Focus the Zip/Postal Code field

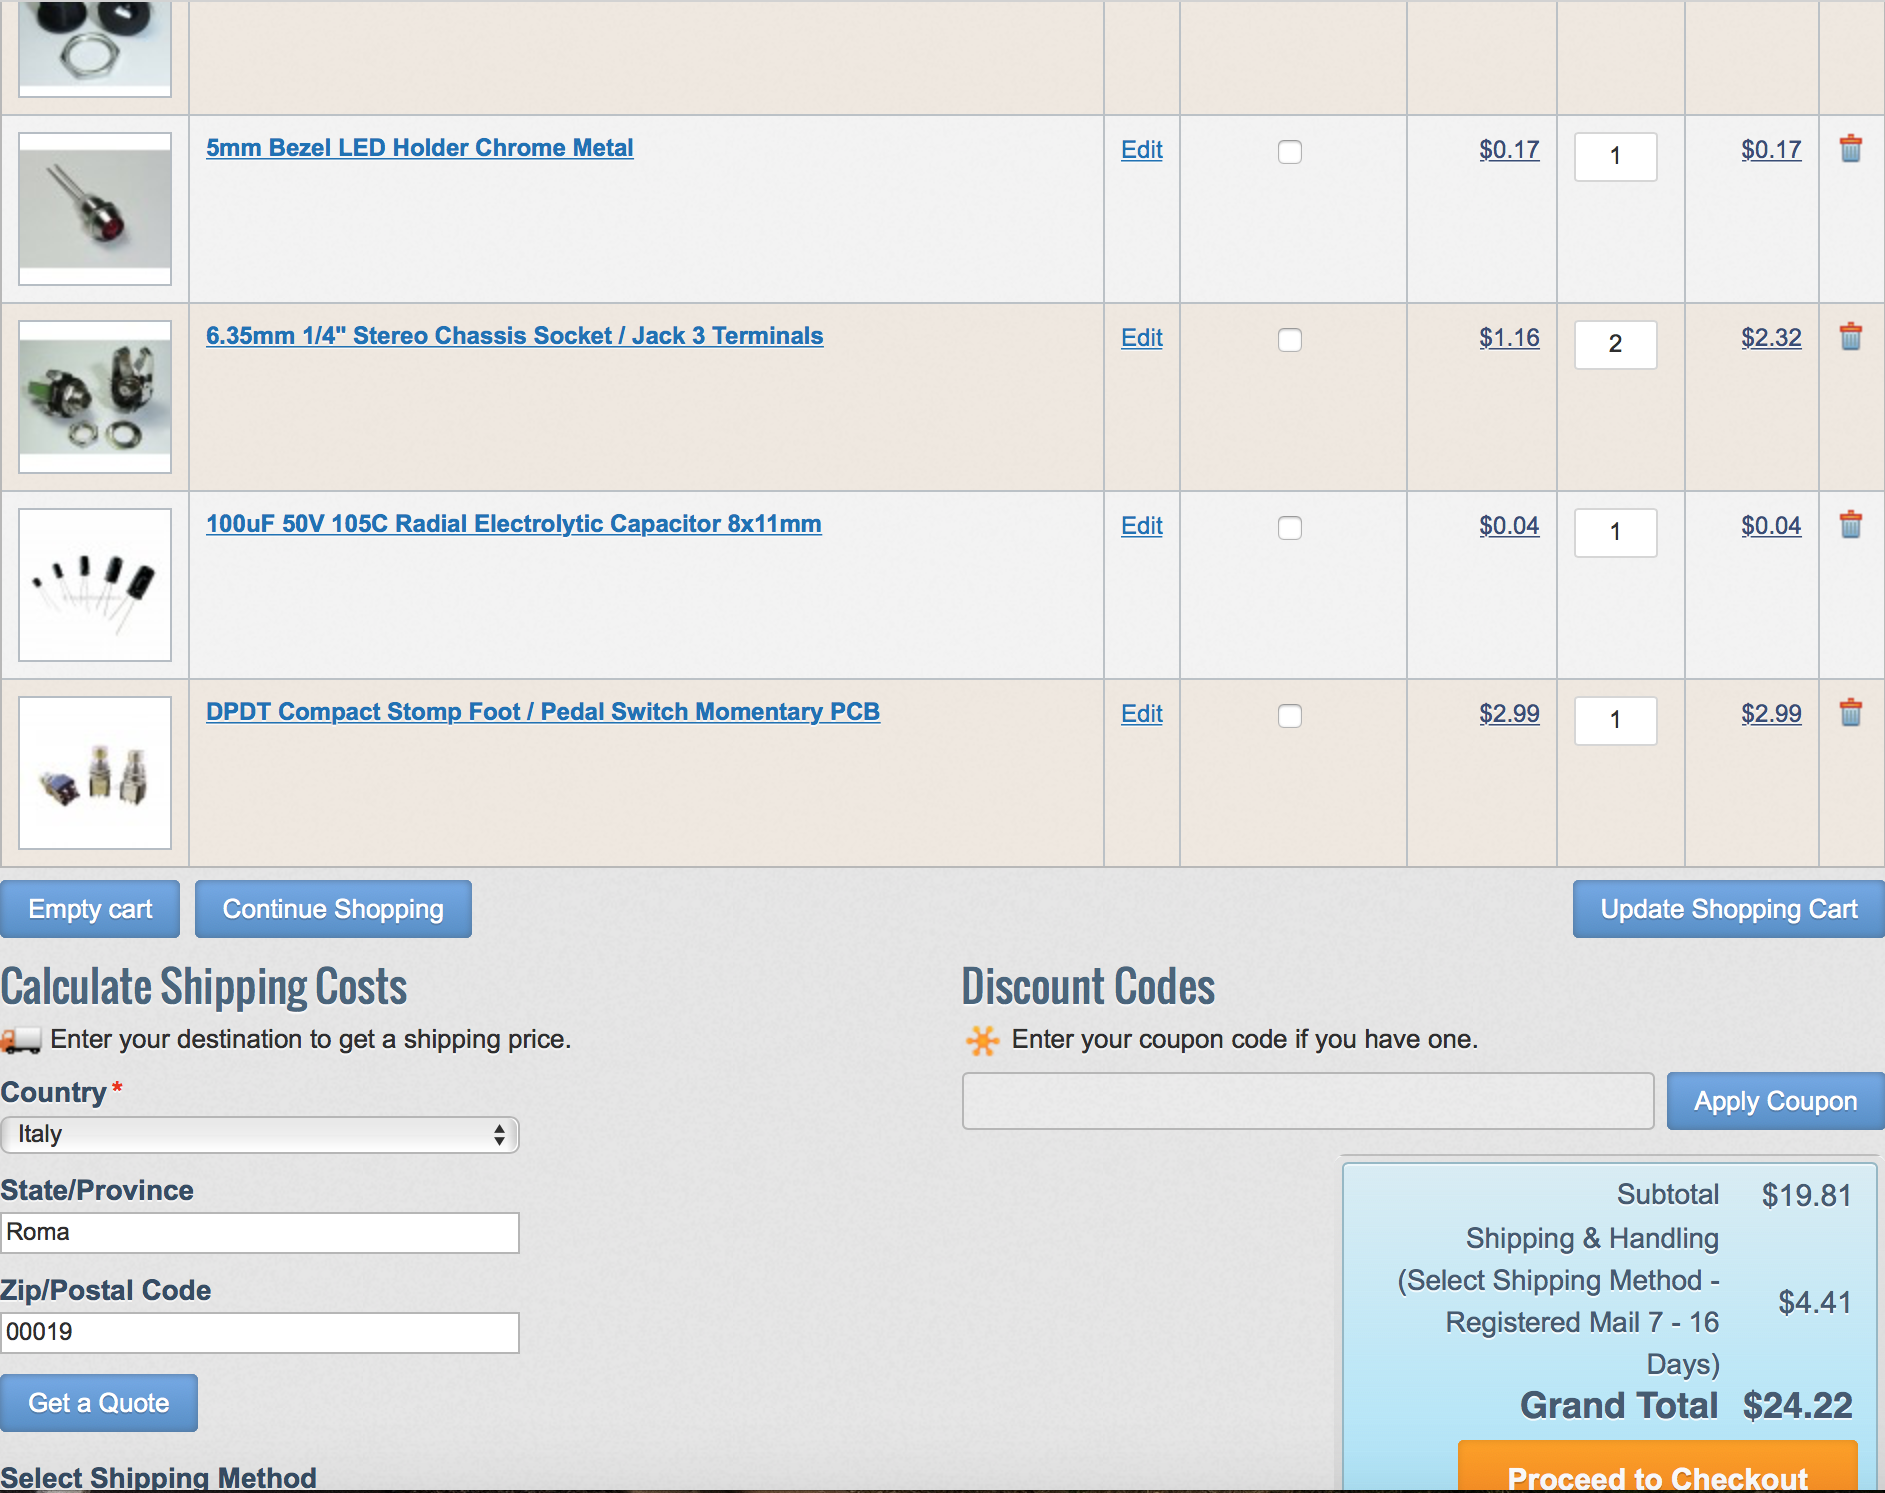(260, 1332)
